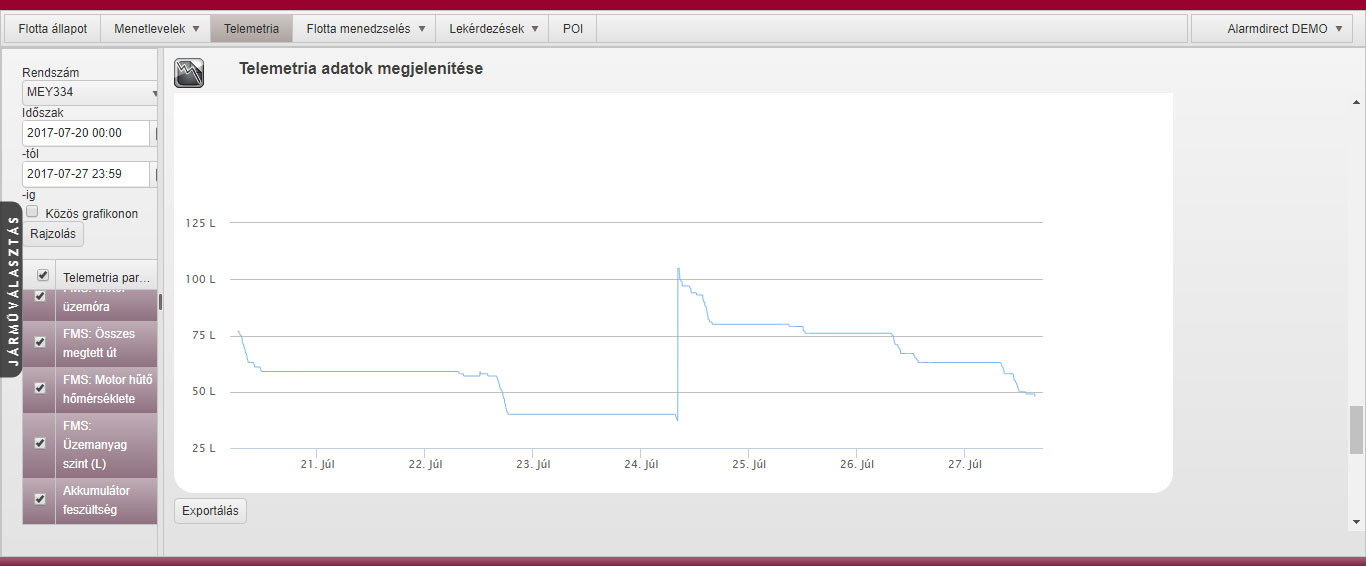This screenshot has width=1366, height=566.
Task: Open calendar picker for the end date
Action: (154, 174)
